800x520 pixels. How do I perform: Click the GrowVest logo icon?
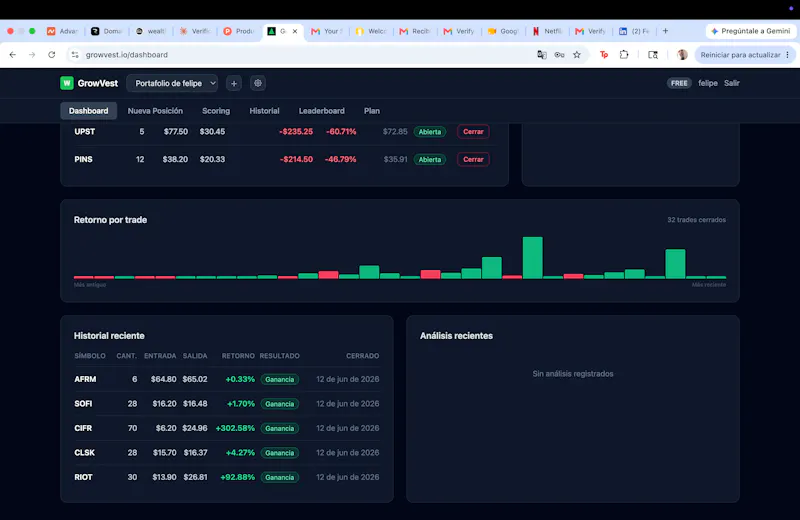67,83
